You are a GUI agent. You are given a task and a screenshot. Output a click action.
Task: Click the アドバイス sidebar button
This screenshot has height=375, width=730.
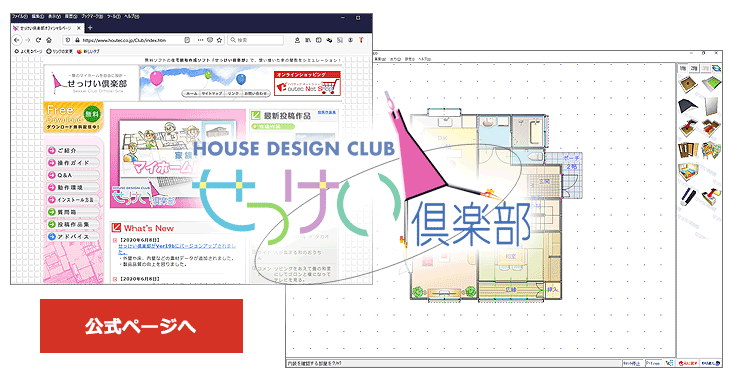click(74, 237)
